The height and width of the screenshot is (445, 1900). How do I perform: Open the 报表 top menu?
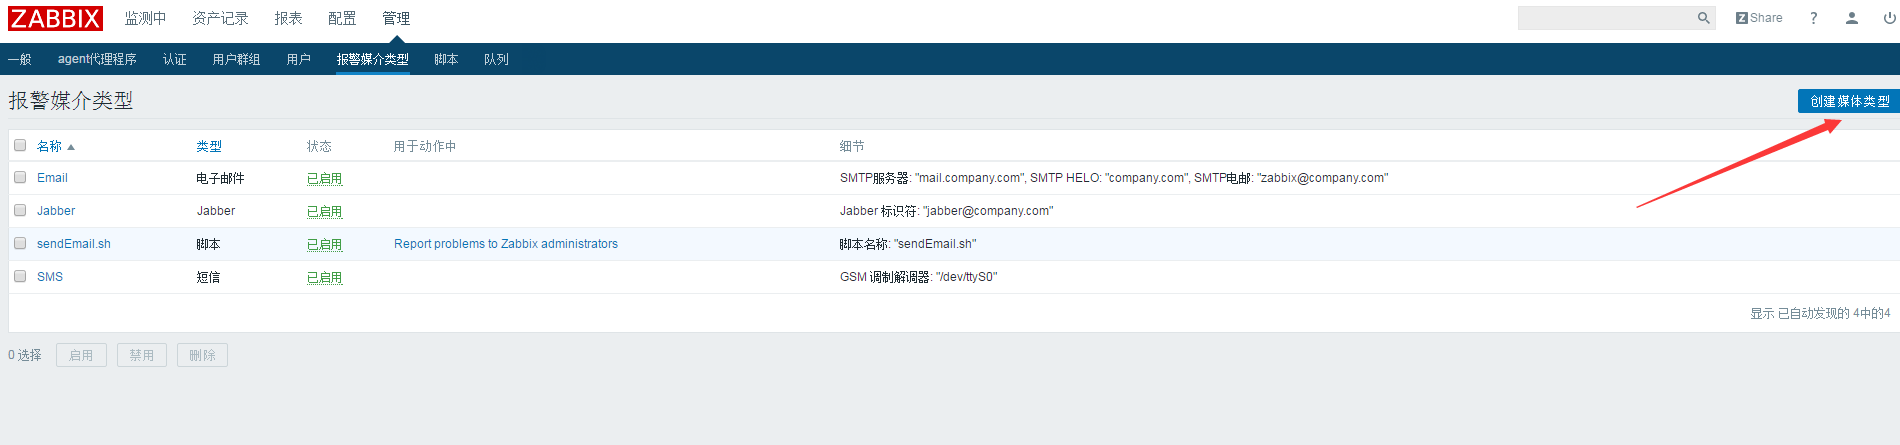pyautogui.click(x=288, y=18)
